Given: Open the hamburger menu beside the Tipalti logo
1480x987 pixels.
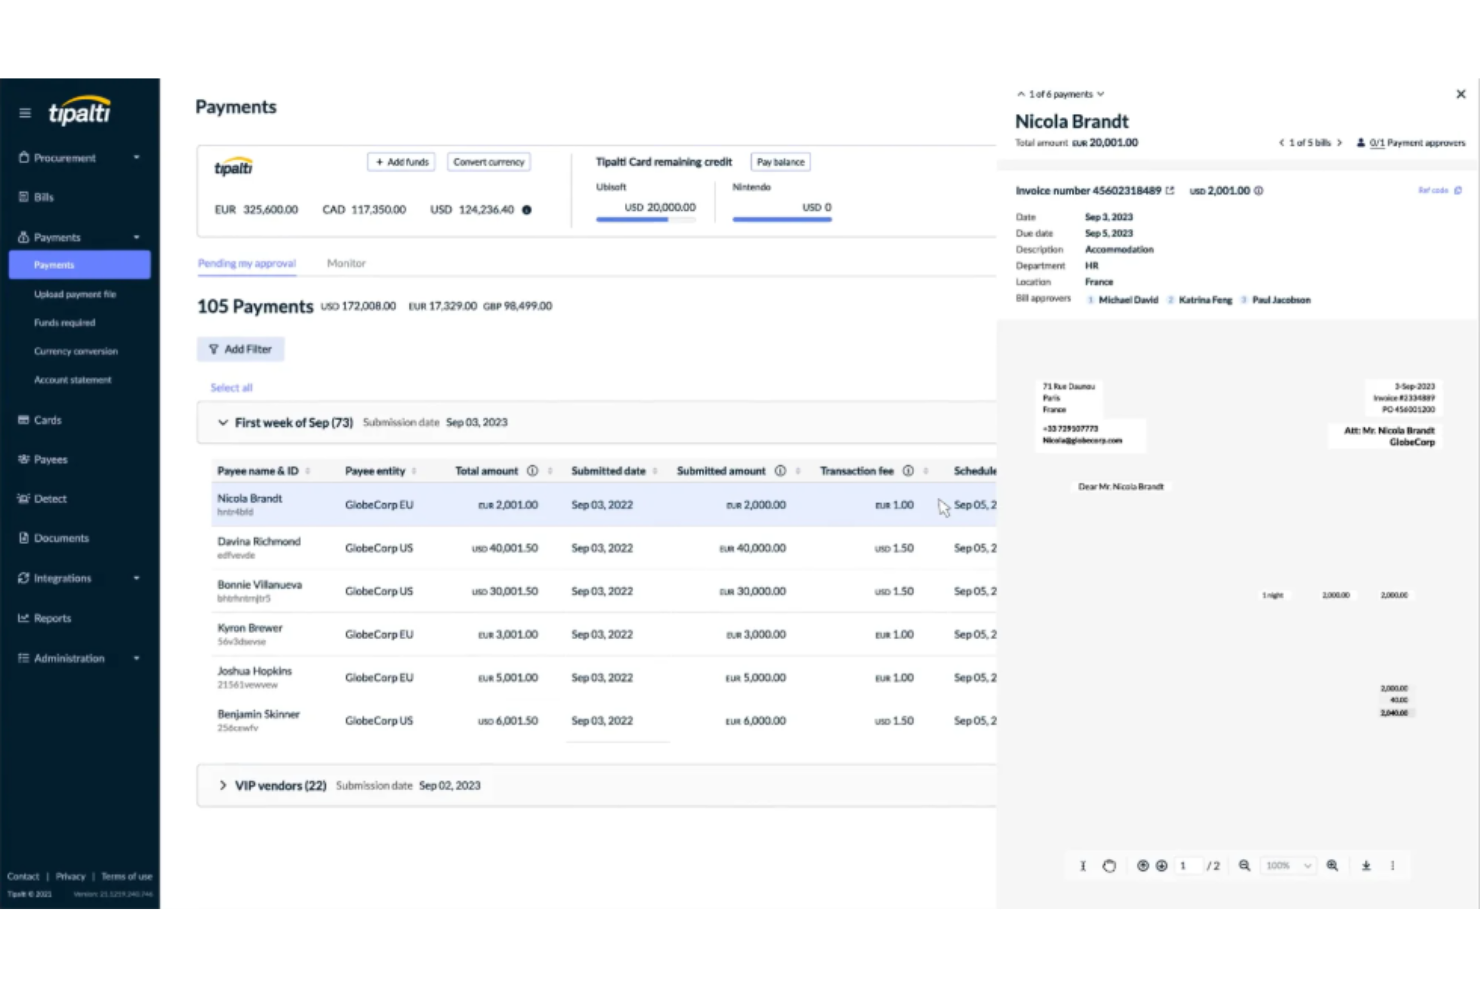Looking at the screenshot, I should (x=25, y=113).
